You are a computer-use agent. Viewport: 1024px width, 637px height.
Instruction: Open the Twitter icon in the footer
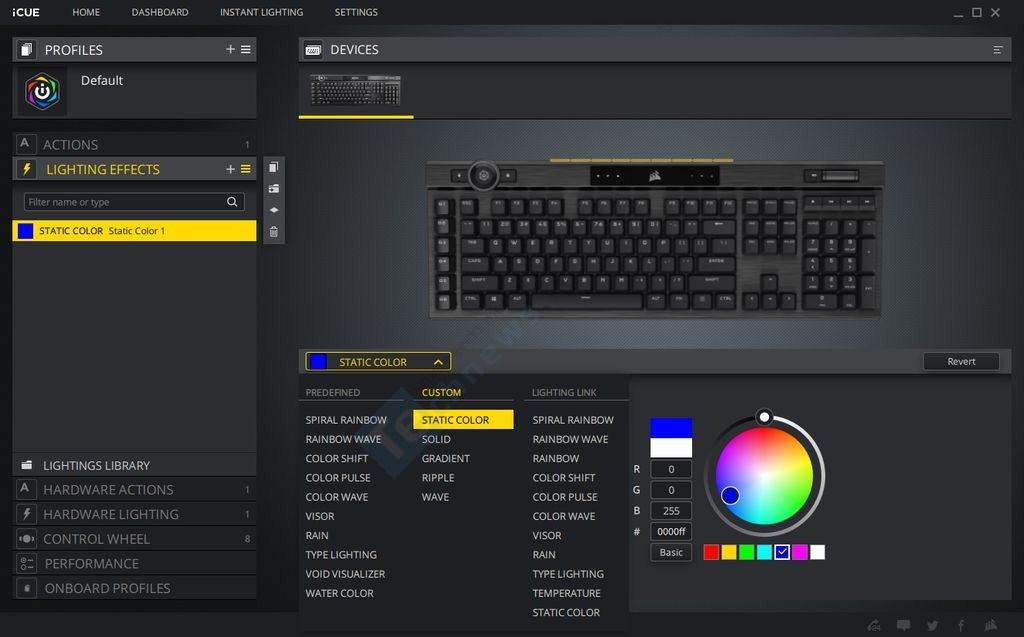click(x=932, y=625)
